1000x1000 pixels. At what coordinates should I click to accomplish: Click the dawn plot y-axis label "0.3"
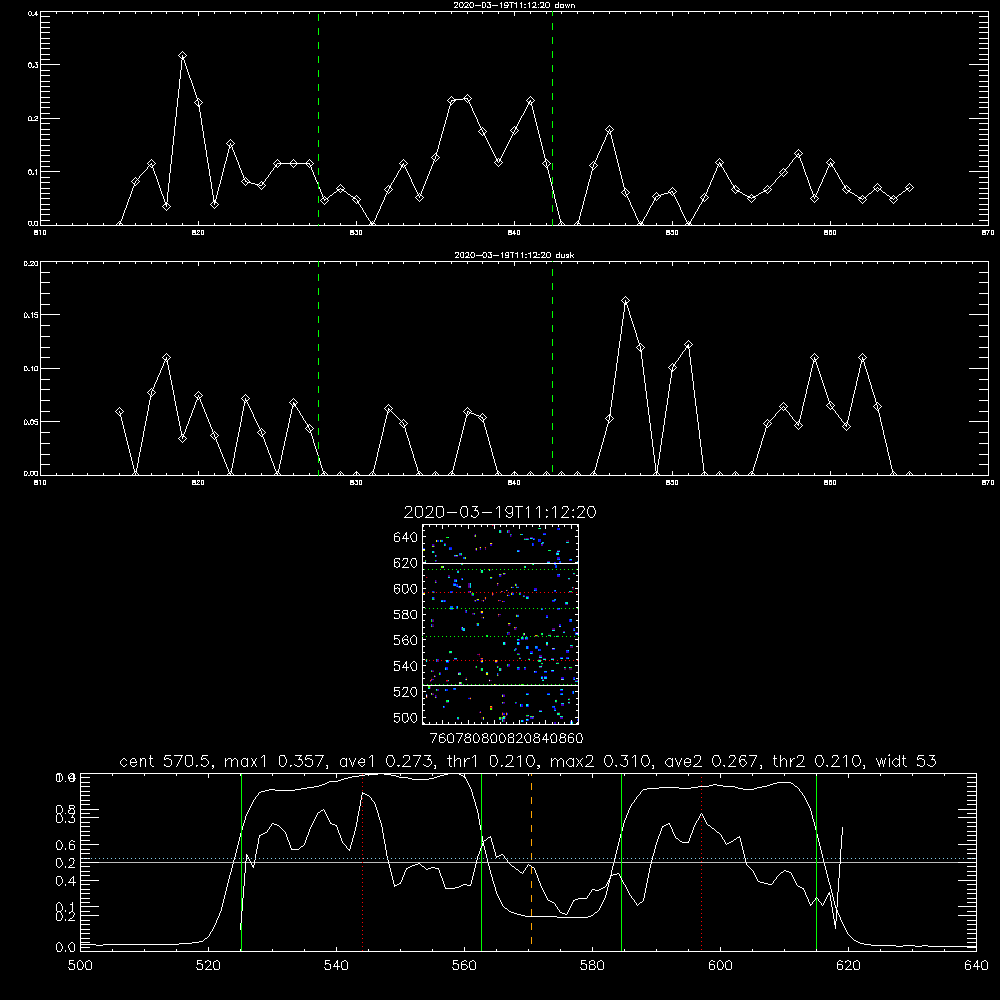point(34,65)
